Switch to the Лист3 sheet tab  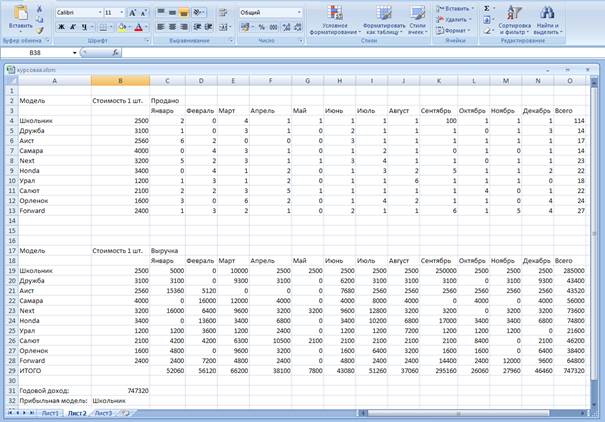coord(102,413)
